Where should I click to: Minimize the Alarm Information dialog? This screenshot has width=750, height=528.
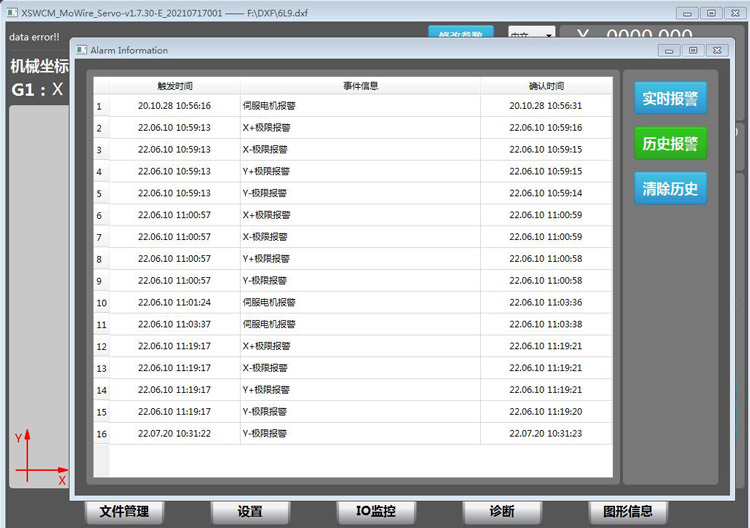(x=669, y=50)
